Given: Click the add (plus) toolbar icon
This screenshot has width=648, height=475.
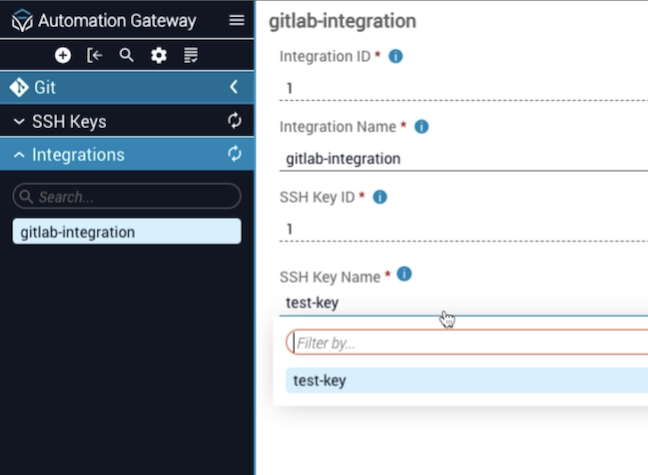Looking at the screenshot, I should [63, 55].
